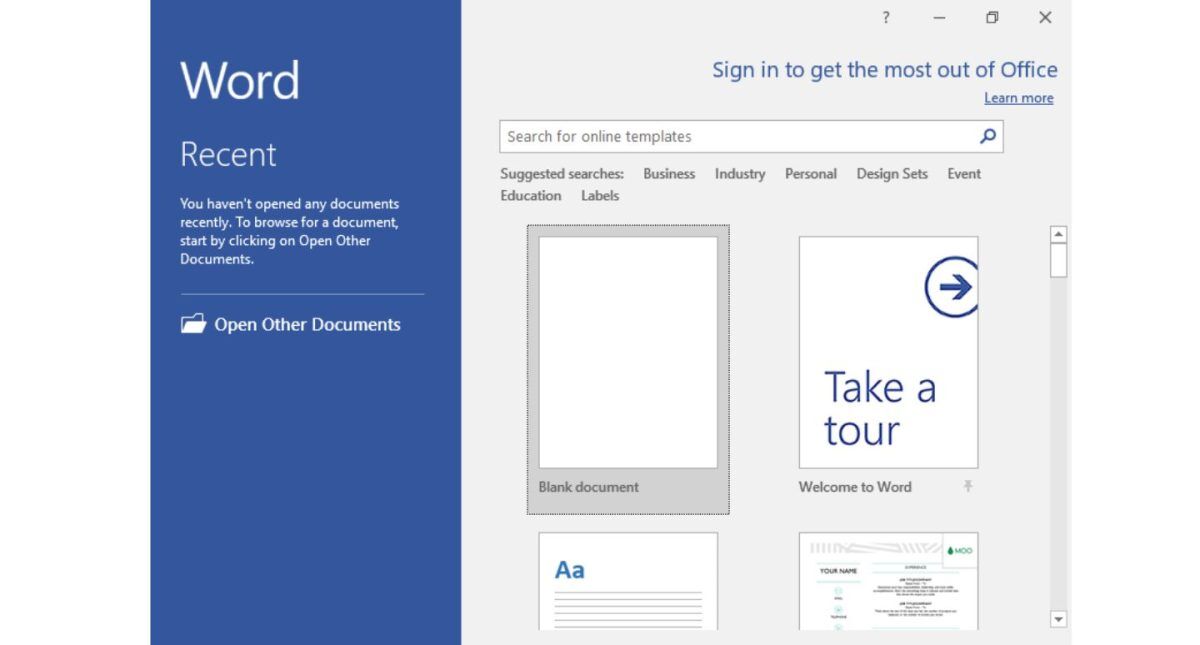Click the magnifier search icon
1200x645 pixels.
pos(988,137)
